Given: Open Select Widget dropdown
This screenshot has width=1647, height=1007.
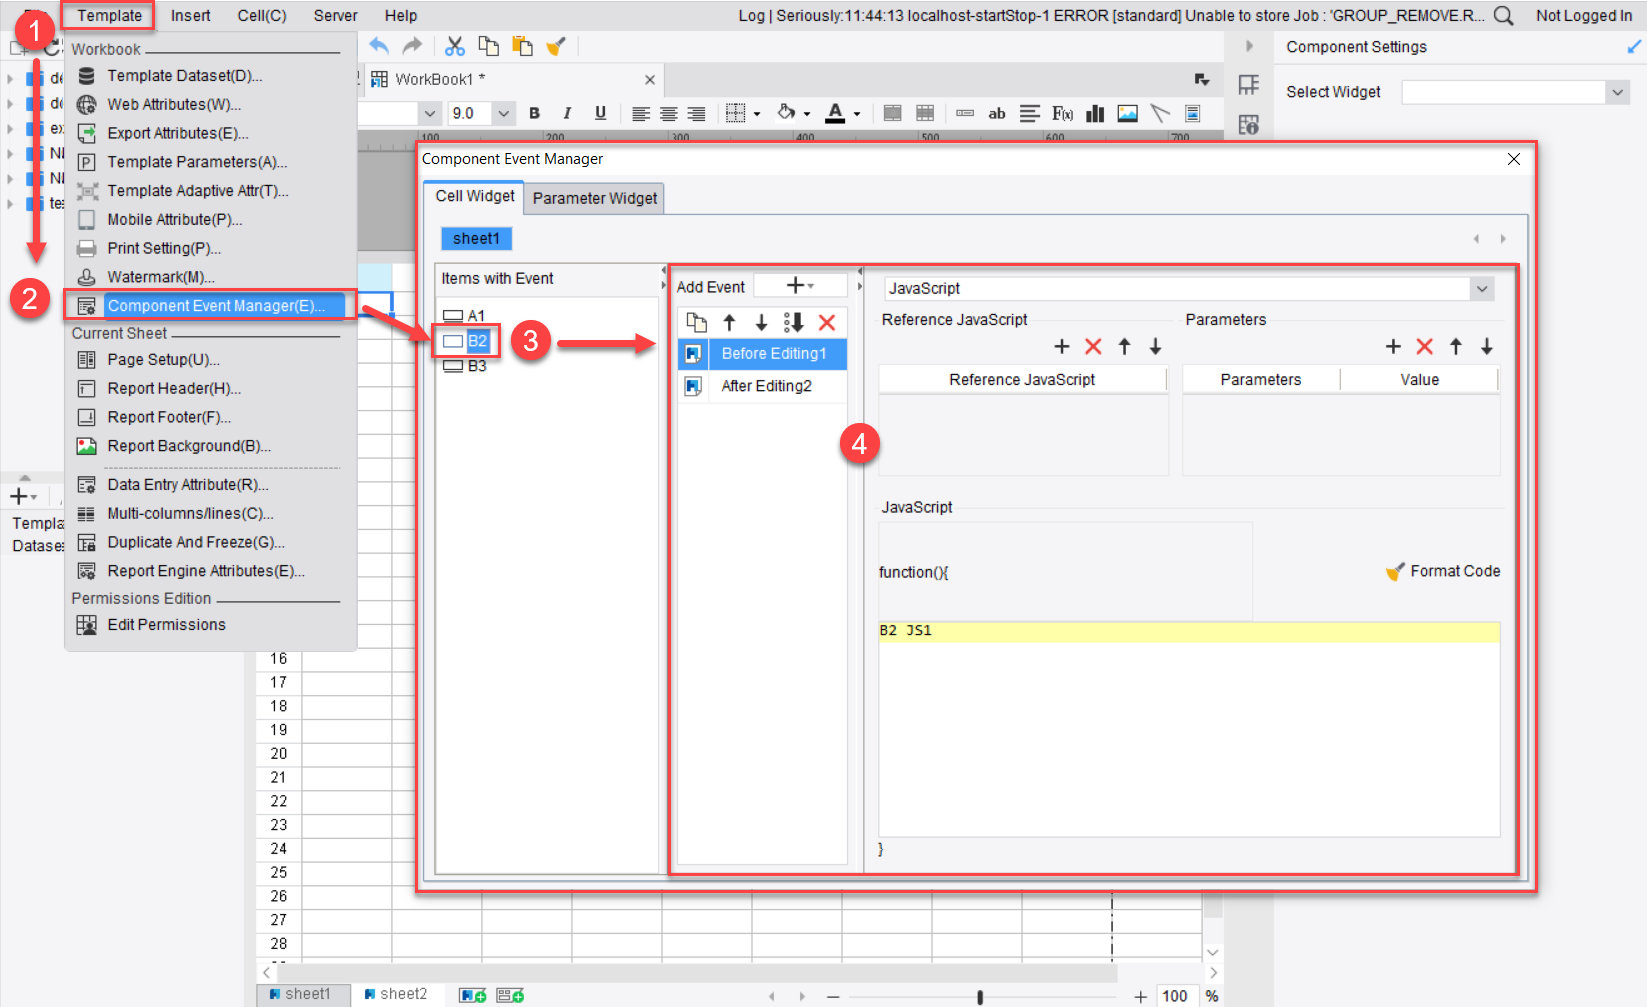Looking at the screenshot, I should click(x=1618, y=92).
